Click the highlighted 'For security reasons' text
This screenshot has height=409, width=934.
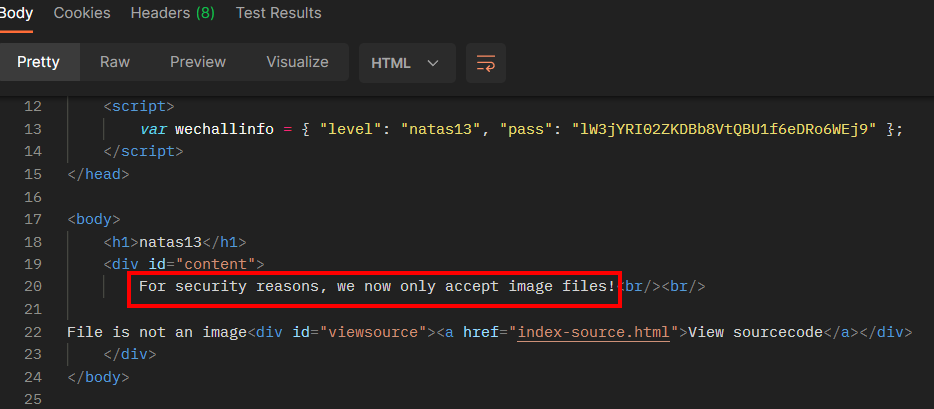pyautogui.click(x=376, y=287)
